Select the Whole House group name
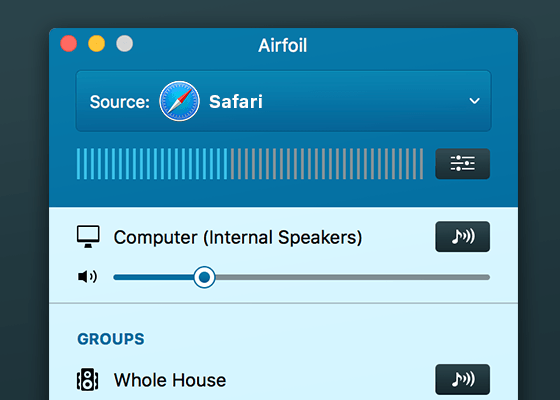Screen dimensions: 560x400 coord(170,380)
